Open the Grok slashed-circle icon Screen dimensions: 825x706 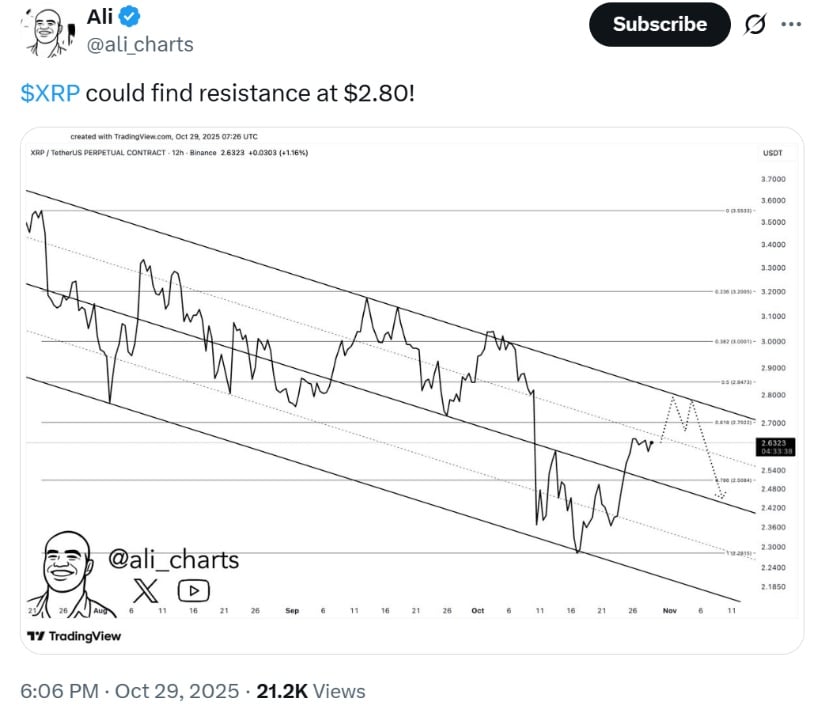pyautogui.click(x=756, y=24)
